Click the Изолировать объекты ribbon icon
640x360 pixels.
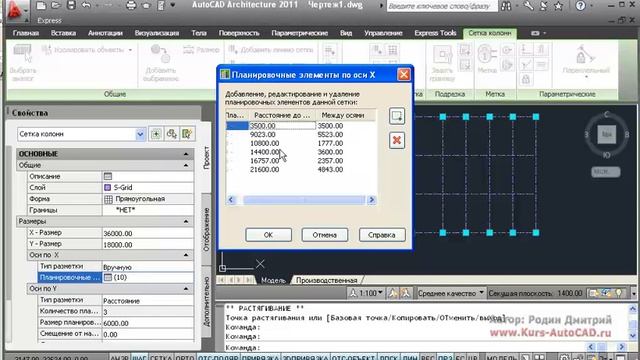[47, 50]
